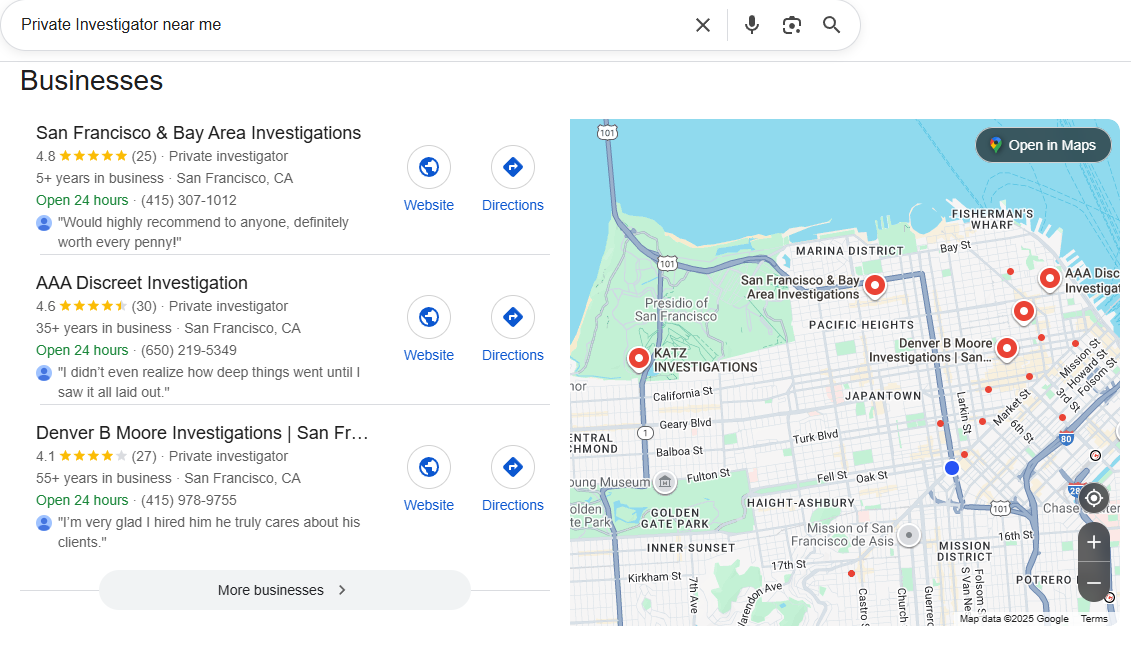The height and width of the screenshot is (646, 1131).
Task: Open Denver B Moore Investigations listing
Action: tap(202, 433)
